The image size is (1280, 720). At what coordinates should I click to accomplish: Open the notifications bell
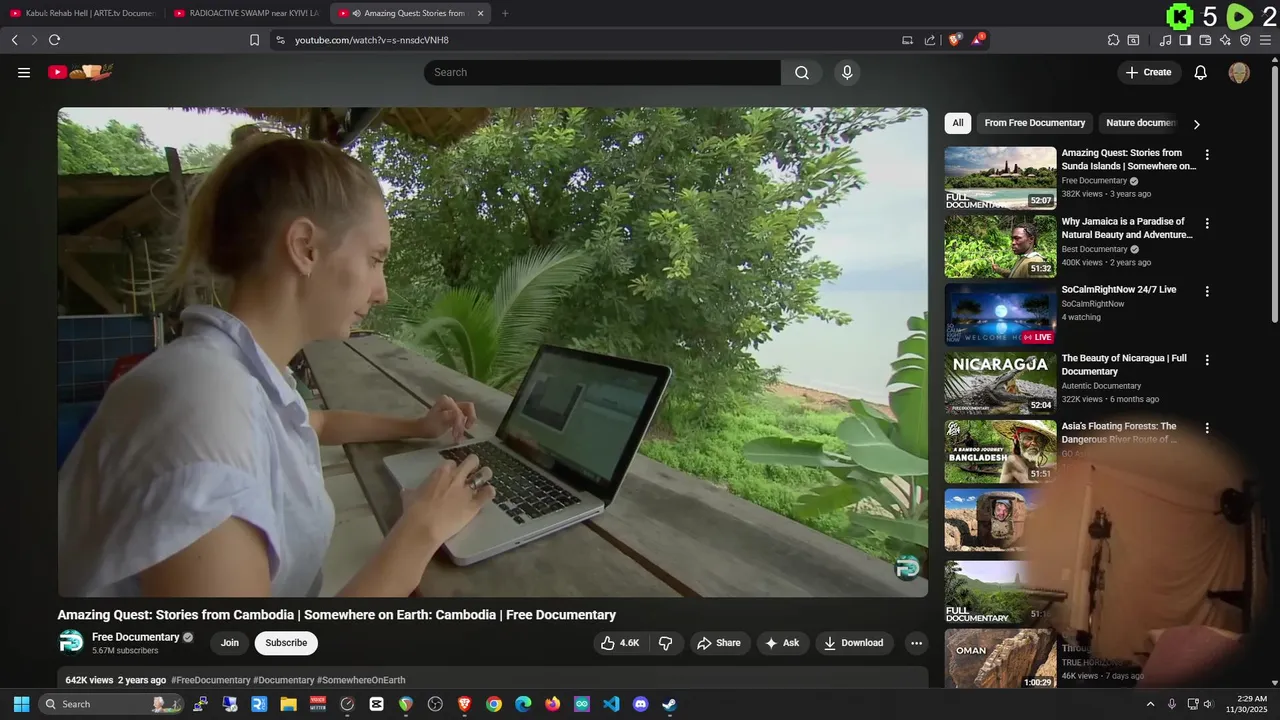pyautogui.click(x=1201, y=72)
